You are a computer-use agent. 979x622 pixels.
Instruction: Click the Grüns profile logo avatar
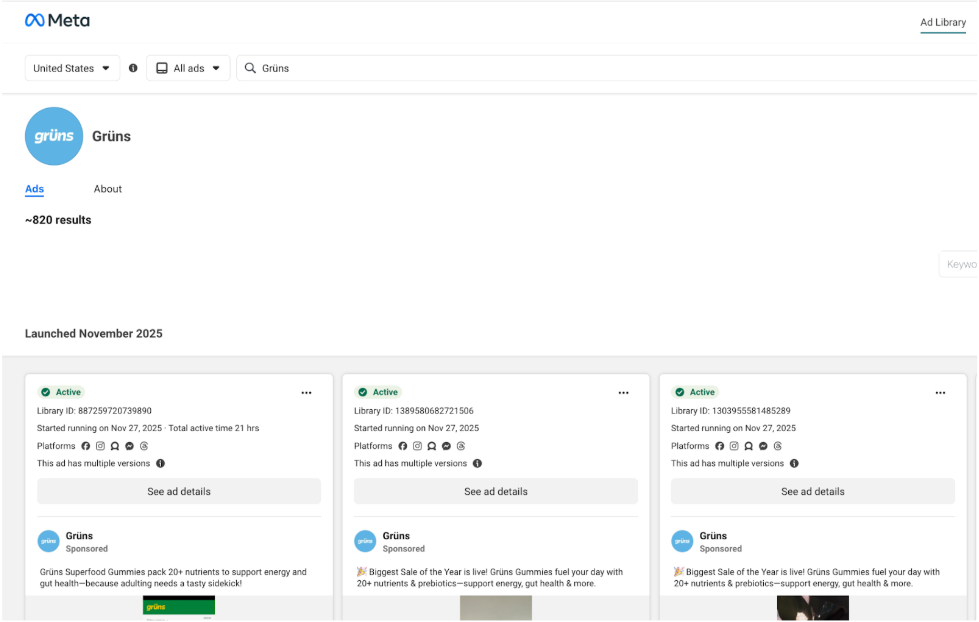54,136
